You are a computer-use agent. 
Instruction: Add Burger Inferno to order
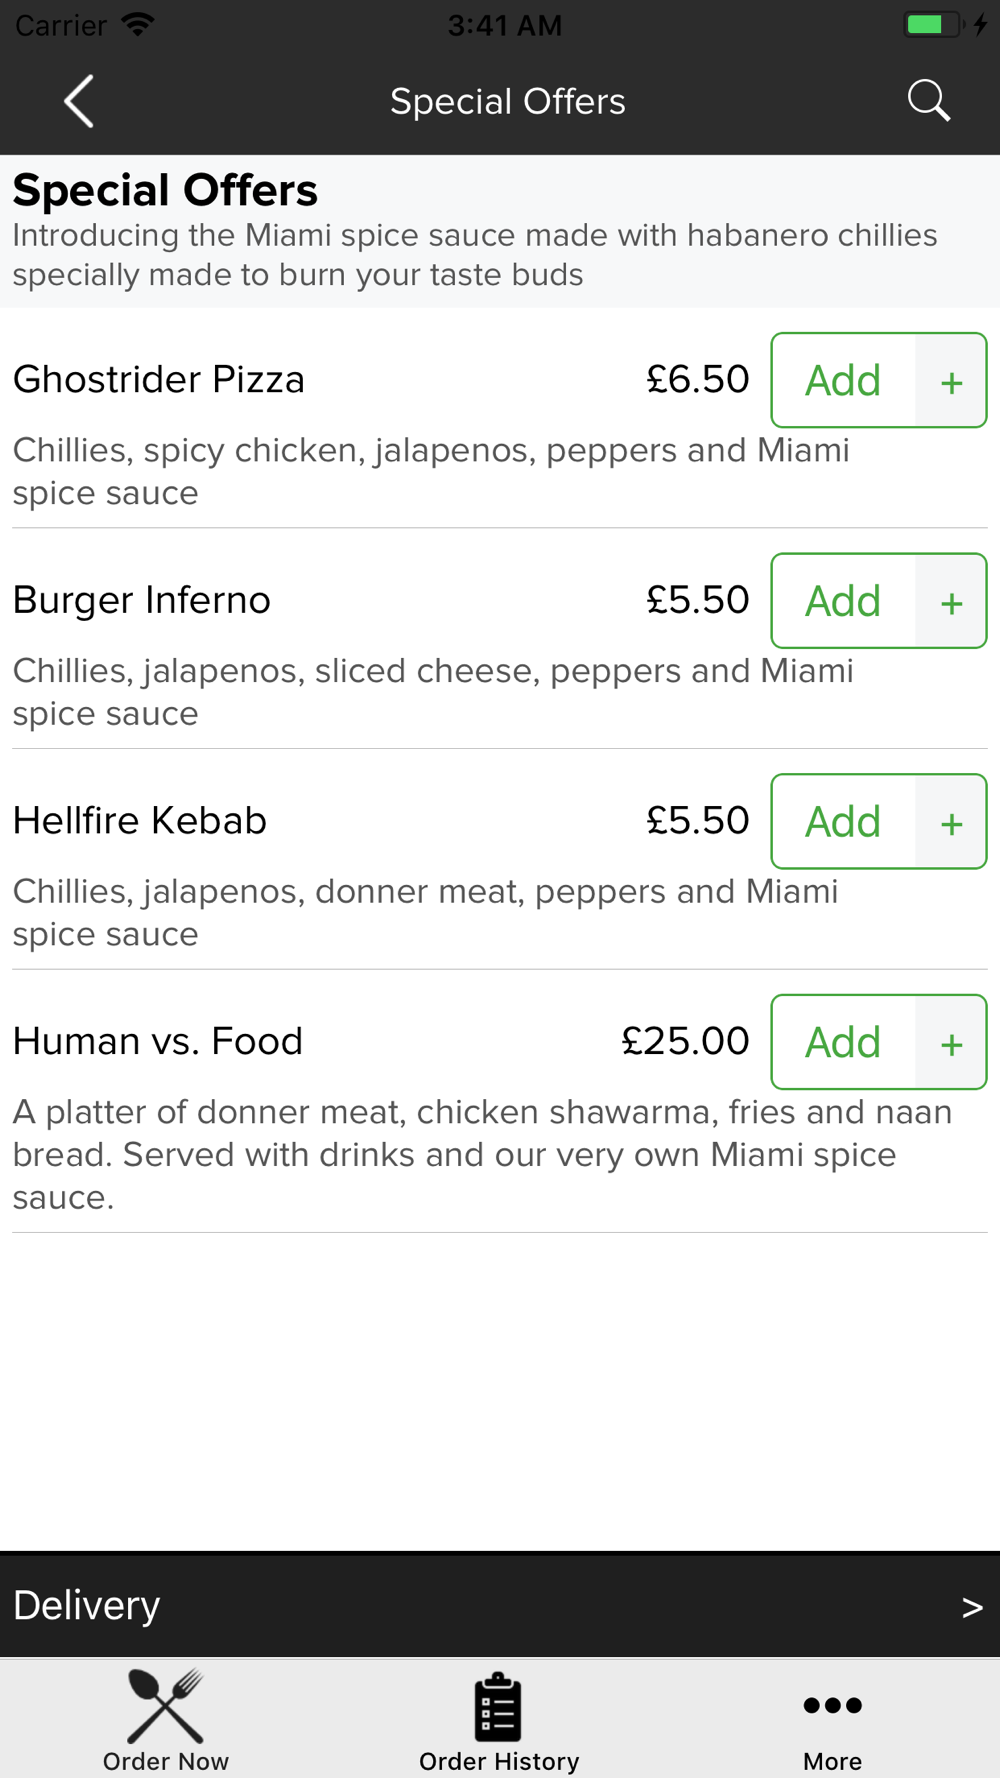pyautogui.click(x=843, y=602)
